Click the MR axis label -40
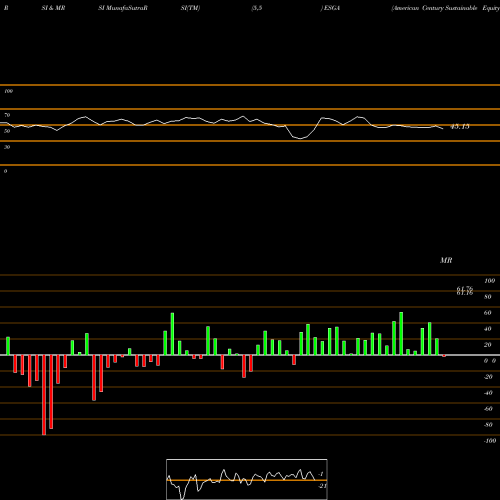The width and height of the screenshot is (500, 500). click(x=488, y=393)
